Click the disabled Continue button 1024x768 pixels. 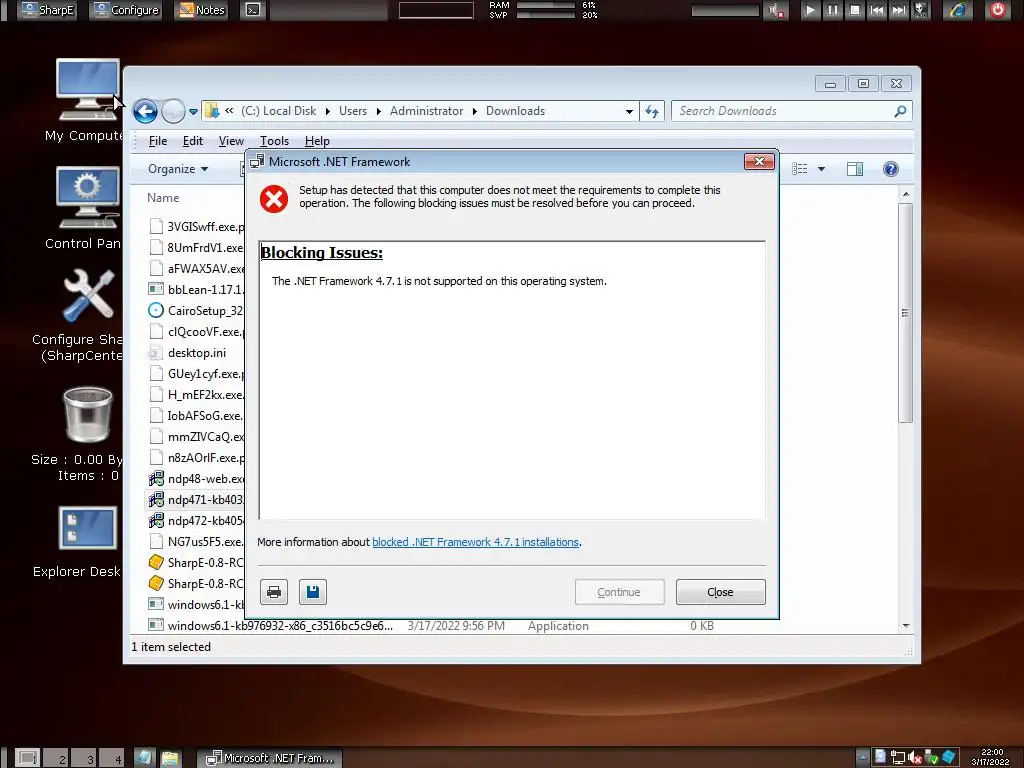coord(619,592)
